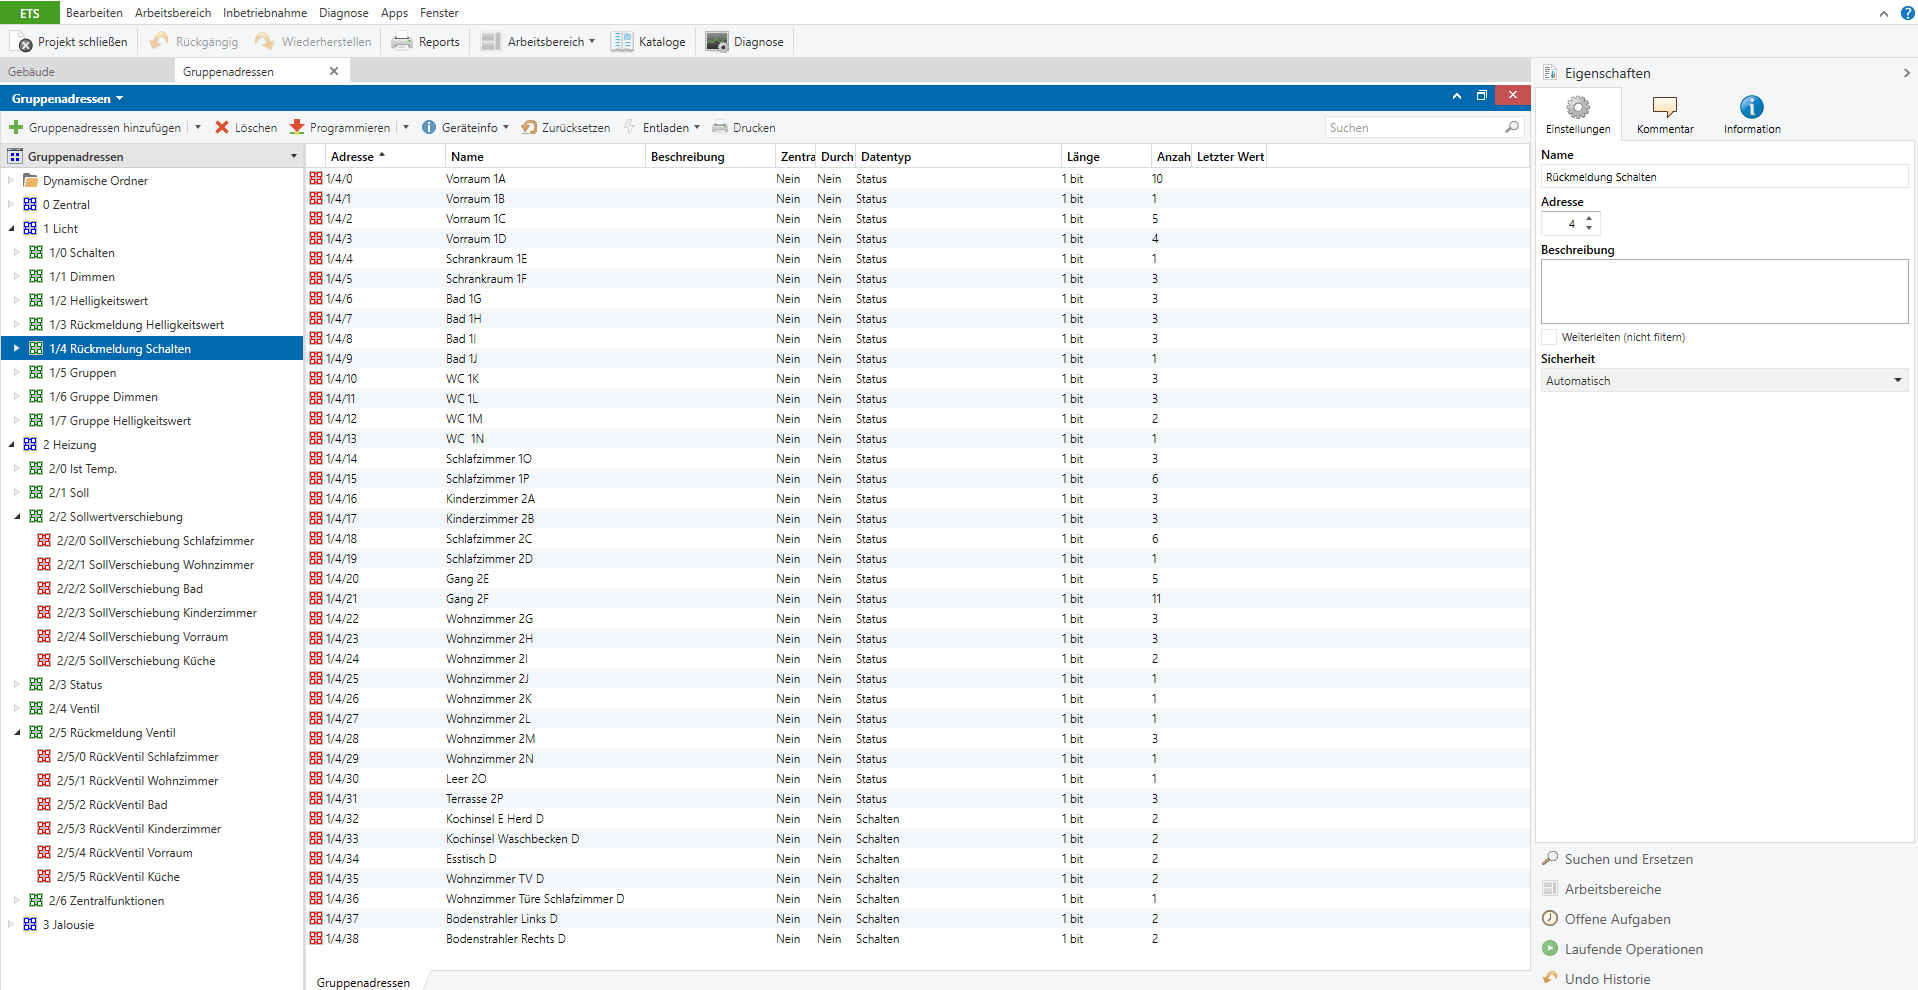Click the Zurücksetzen reset icon

(x=529, y=127)
